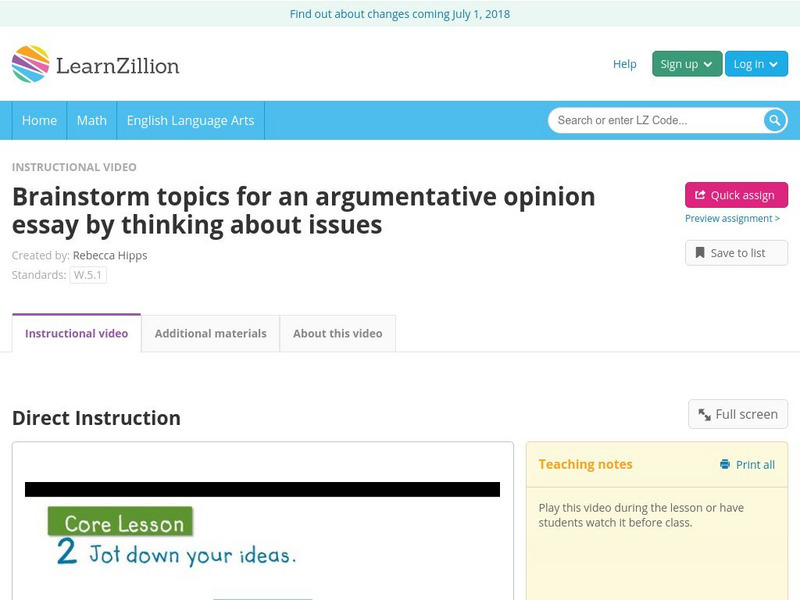Open the changes coming July 1 banner link

pos(400,14)
